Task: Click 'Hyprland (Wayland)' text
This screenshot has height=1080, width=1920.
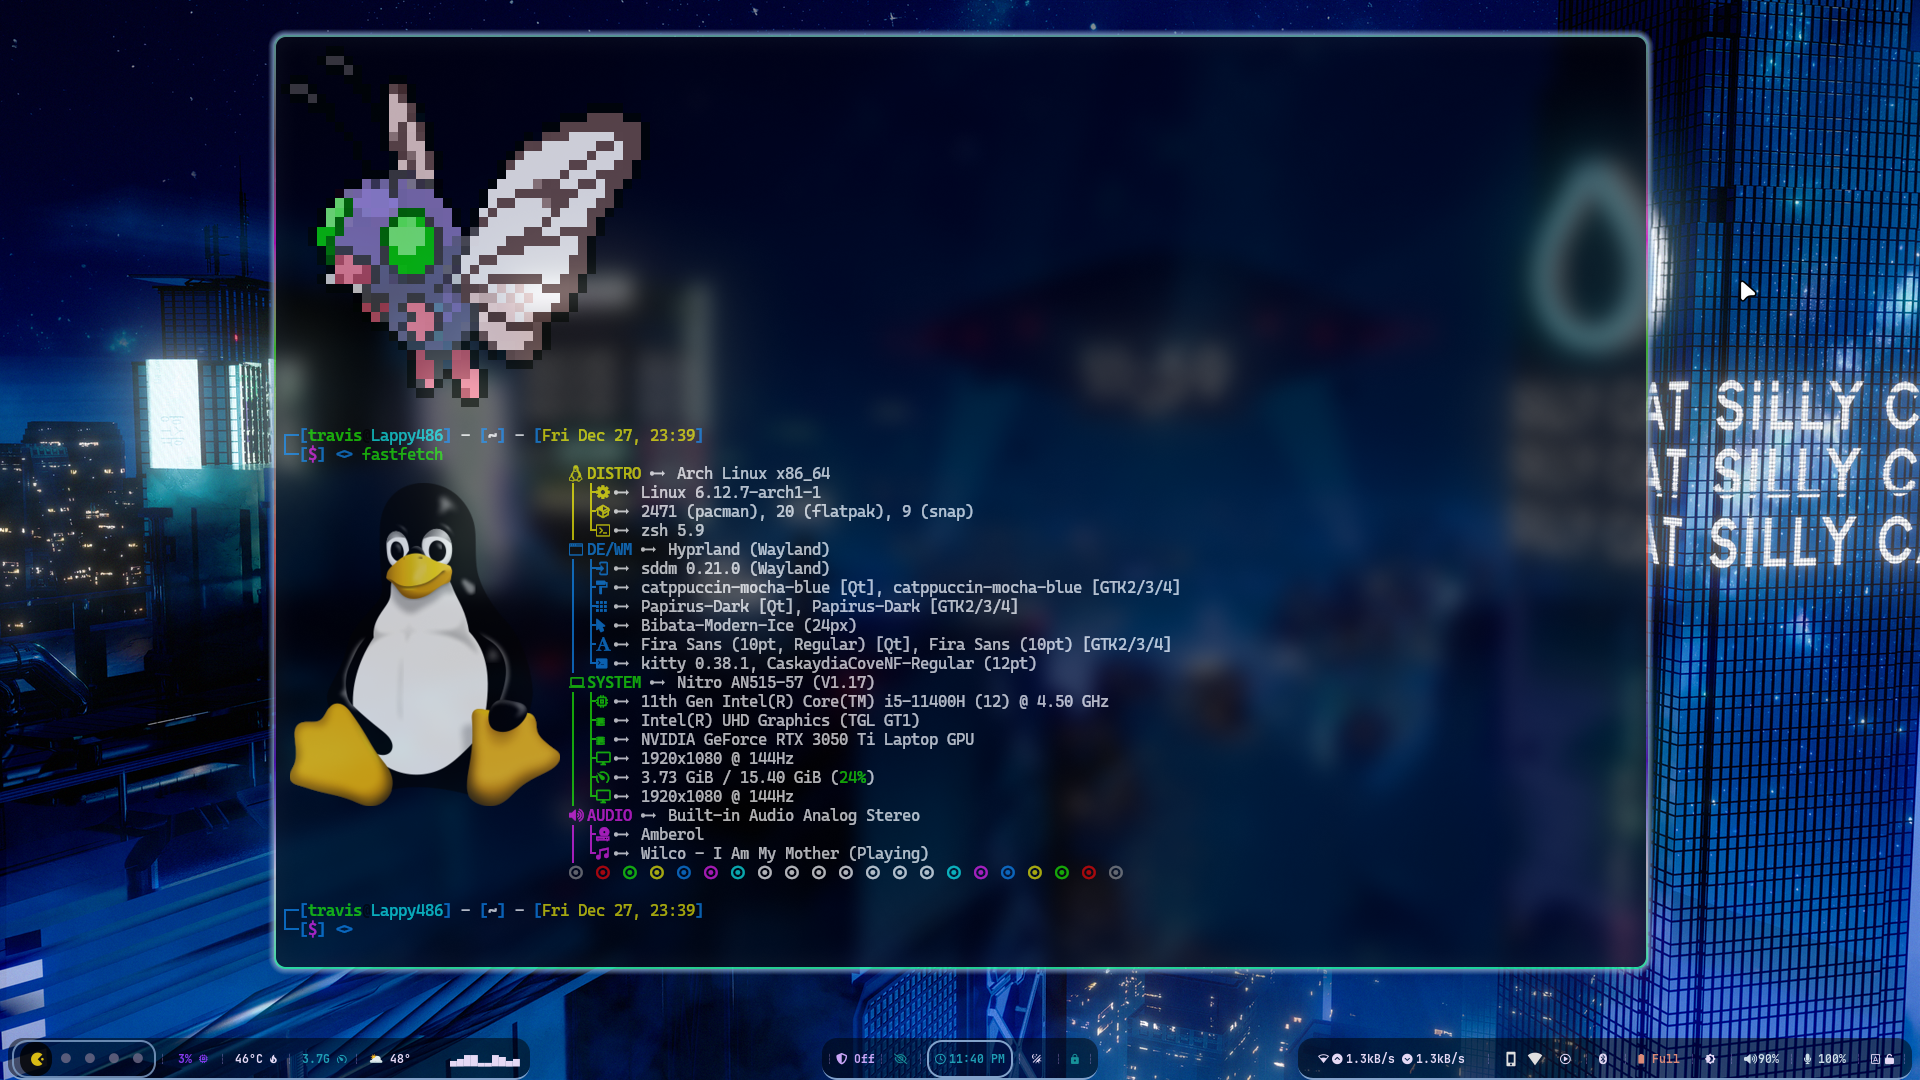Action: (x=748, y=549)
